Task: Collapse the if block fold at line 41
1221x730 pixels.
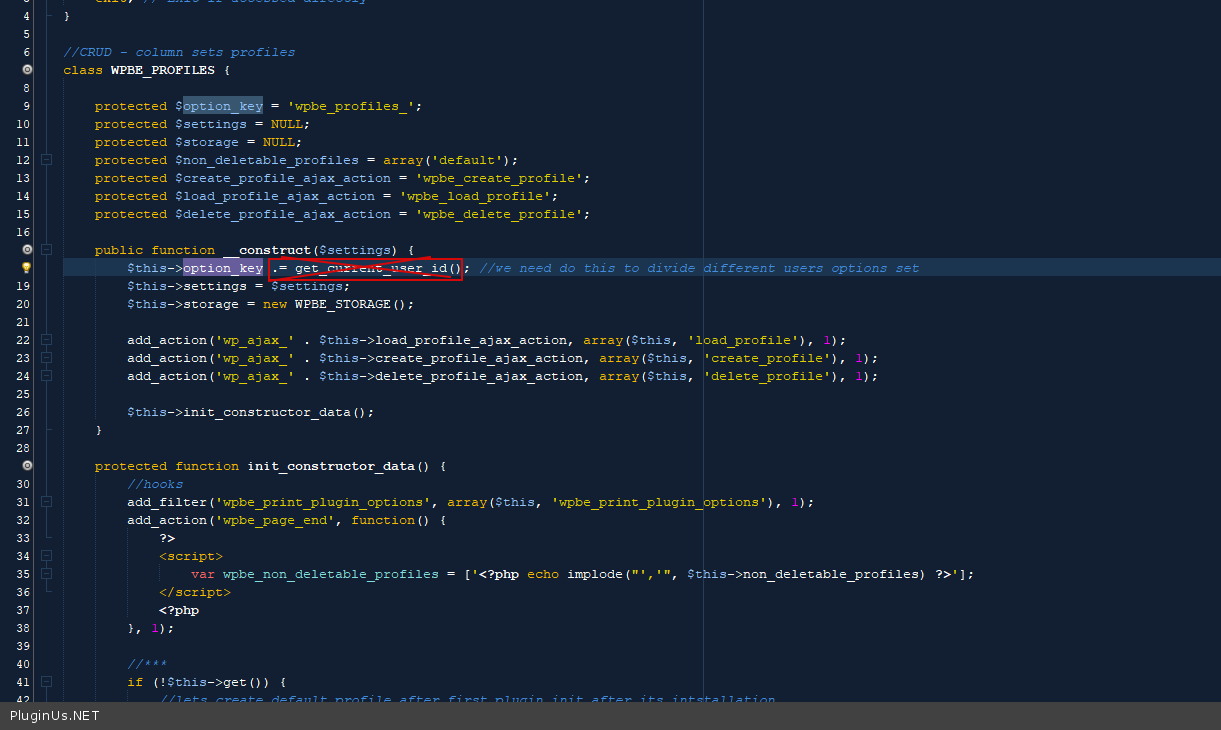Action: pos(46,682)
